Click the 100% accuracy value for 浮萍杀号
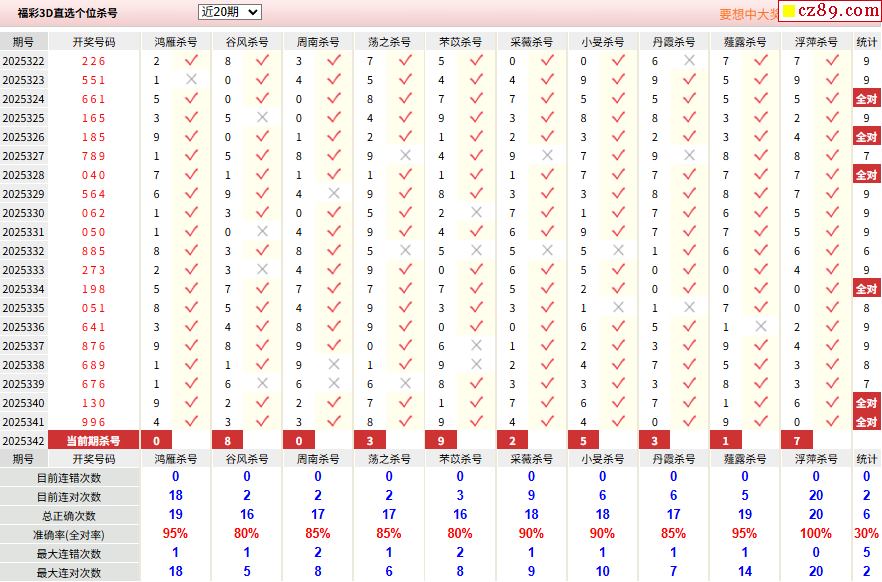Screen dimensions: 882x582 816,533
